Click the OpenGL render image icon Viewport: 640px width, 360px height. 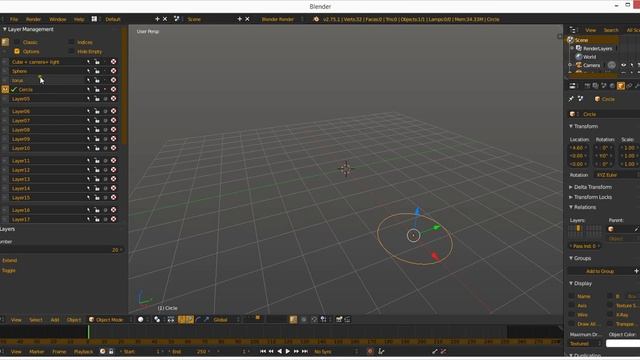[x=339, y=320]
